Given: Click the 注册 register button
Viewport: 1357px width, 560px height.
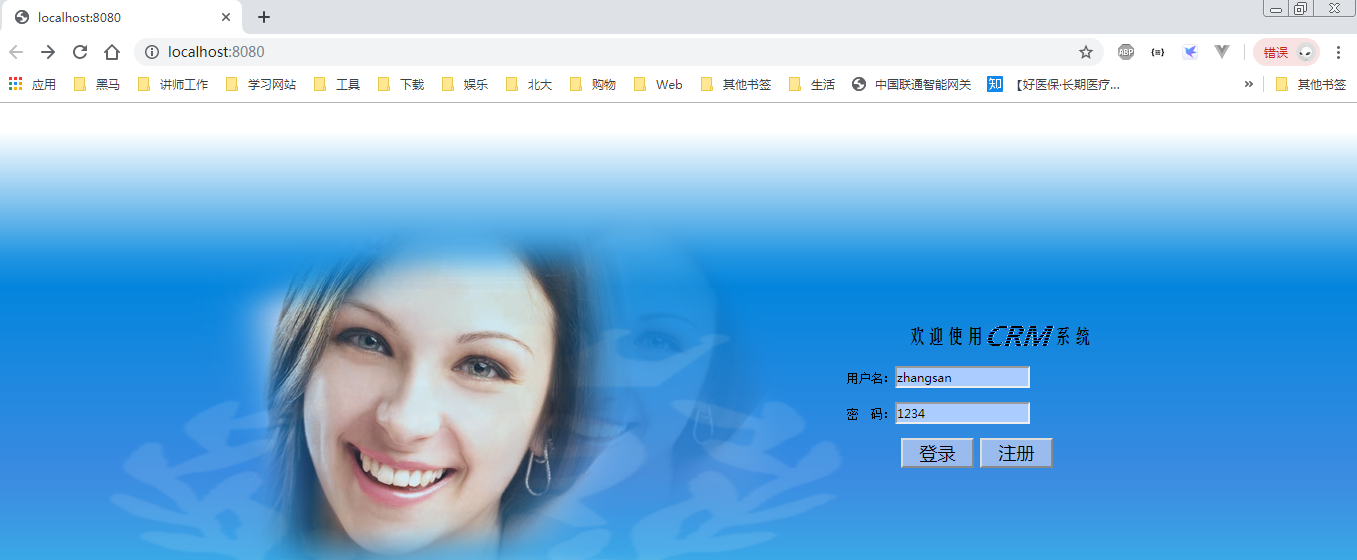Looking at the screenshot, I should click(1016, 453).
